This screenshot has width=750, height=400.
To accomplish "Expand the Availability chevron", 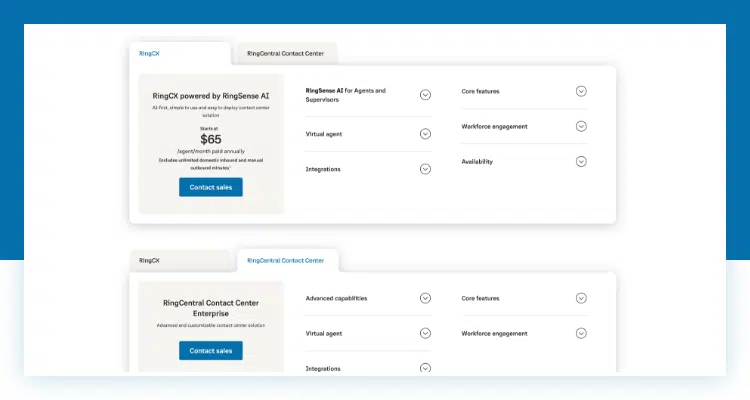I will click(x=581, y=161).
